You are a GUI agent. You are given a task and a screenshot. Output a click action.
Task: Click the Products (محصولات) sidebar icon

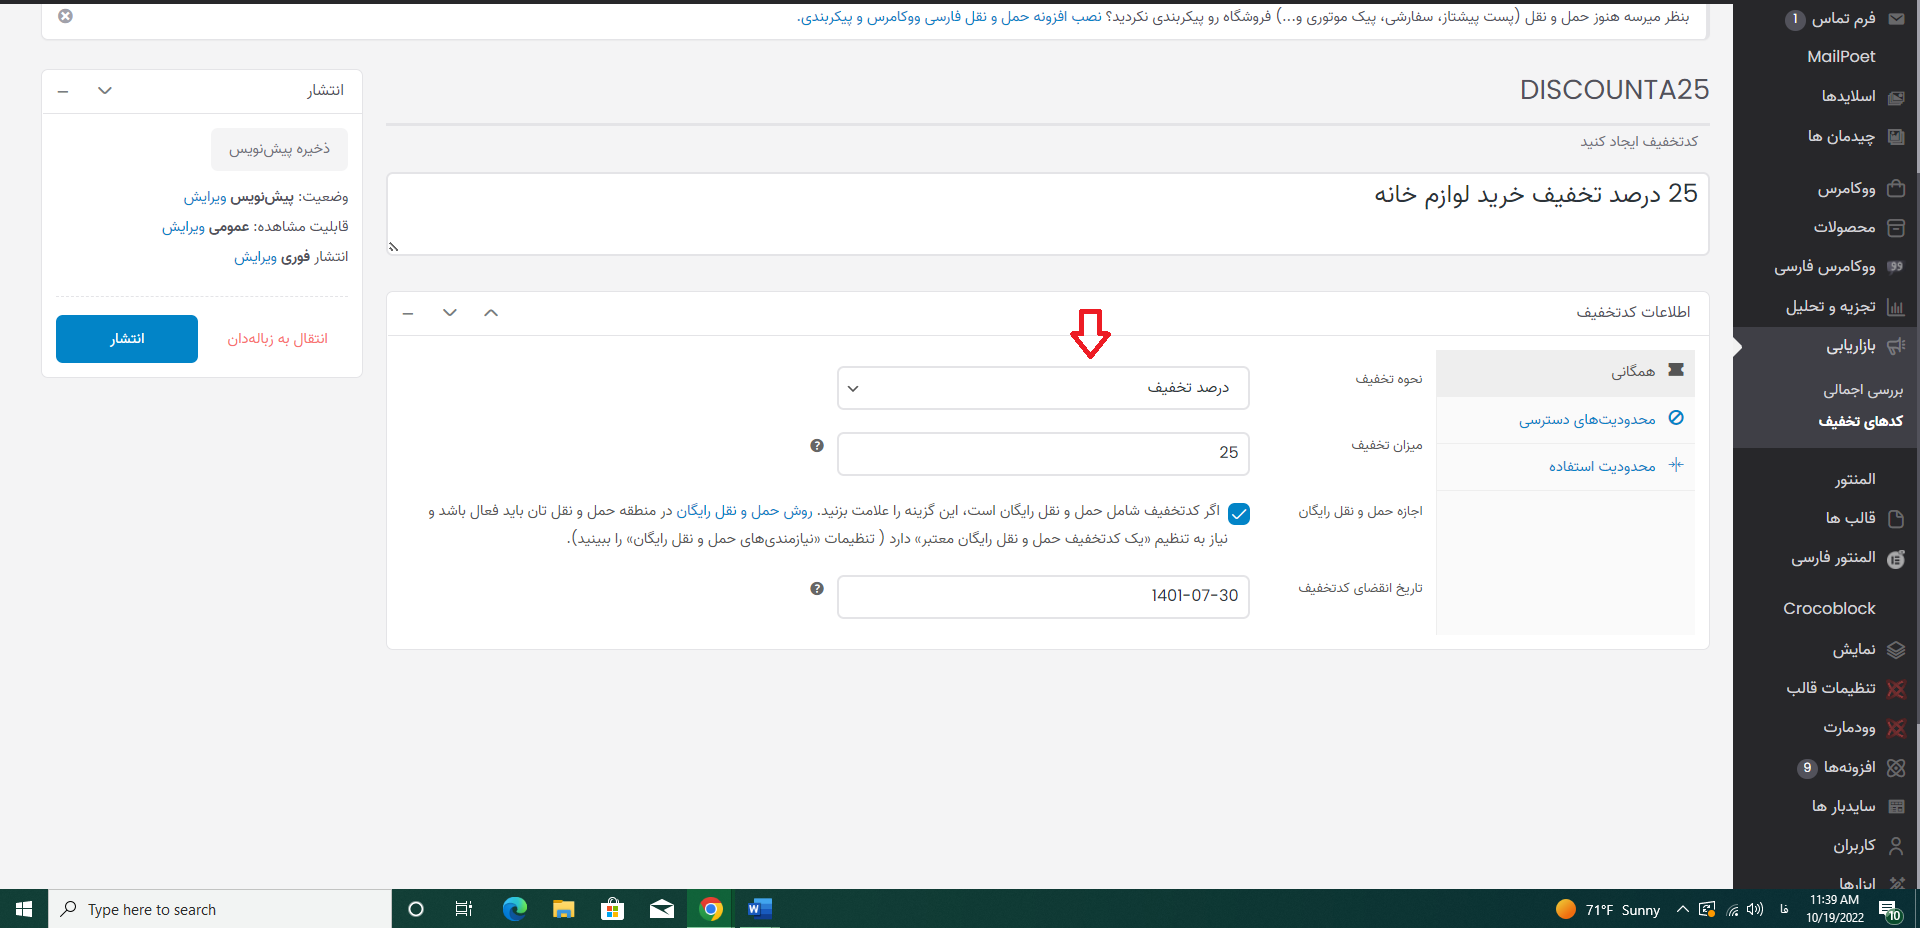click(x=1896, y=228)
